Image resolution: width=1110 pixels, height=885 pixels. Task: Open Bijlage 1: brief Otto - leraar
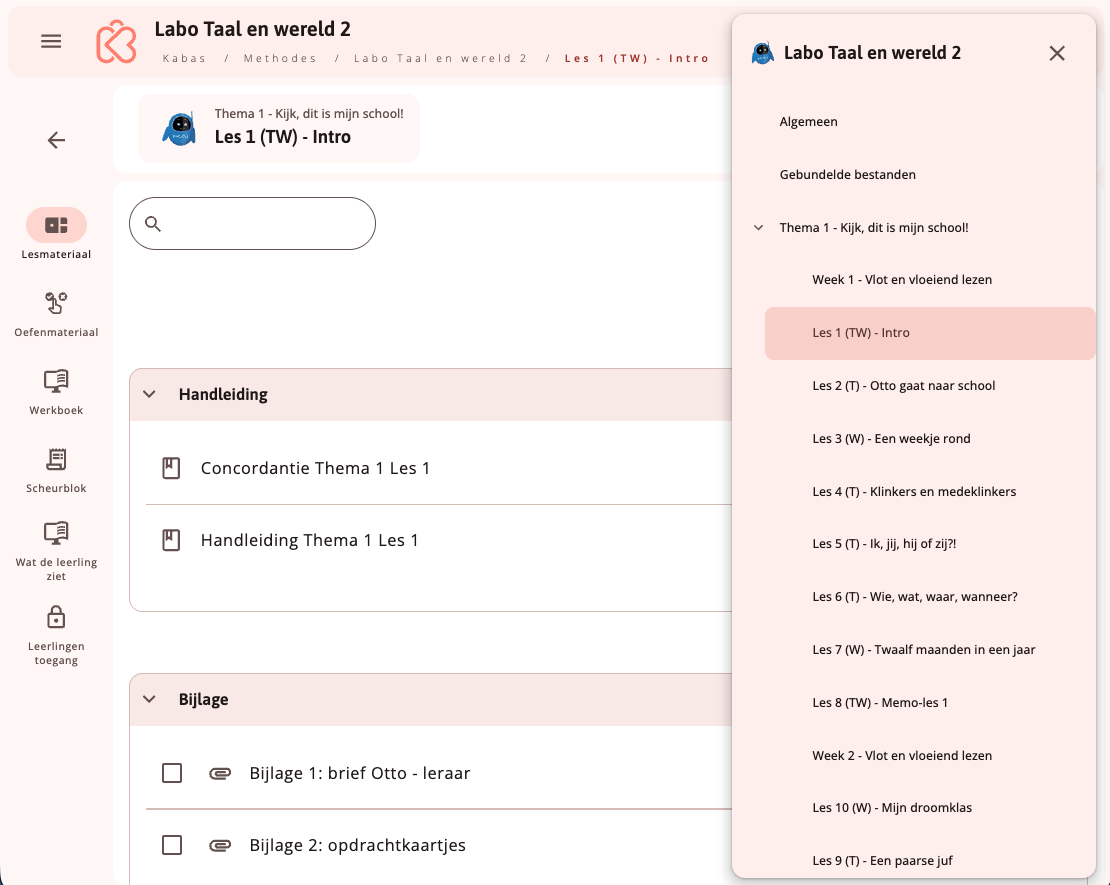tap(360, 773)
